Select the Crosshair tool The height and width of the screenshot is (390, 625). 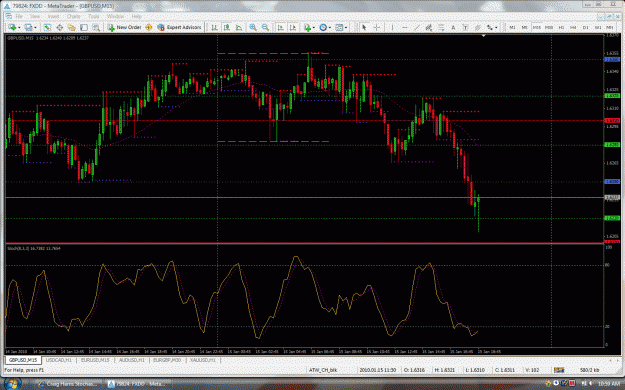(x=377, y=28)
